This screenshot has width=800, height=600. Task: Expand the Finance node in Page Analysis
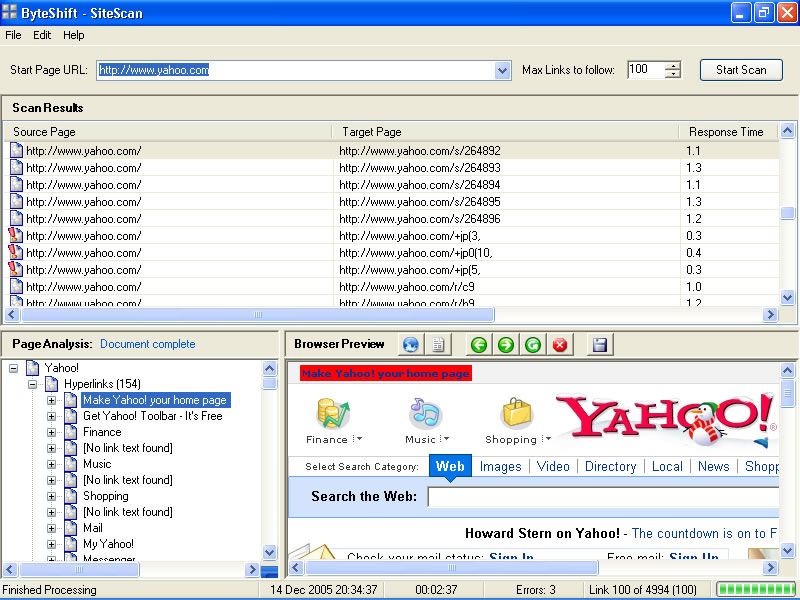coord(52,432)
